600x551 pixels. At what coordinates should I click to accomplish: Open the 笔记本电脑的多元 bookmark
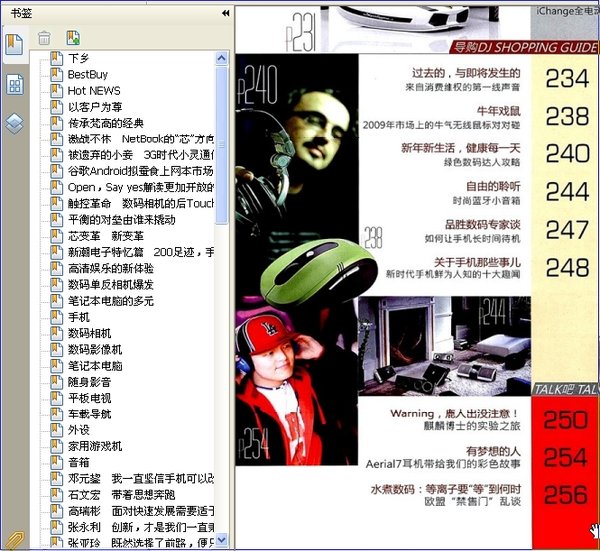tap(111, 301)
